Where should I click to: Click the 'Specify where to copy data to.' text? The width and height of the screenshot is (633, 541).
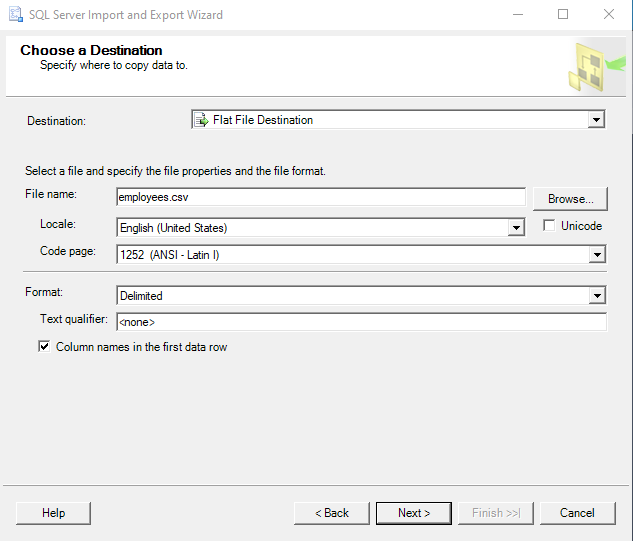tap(114, 65)
